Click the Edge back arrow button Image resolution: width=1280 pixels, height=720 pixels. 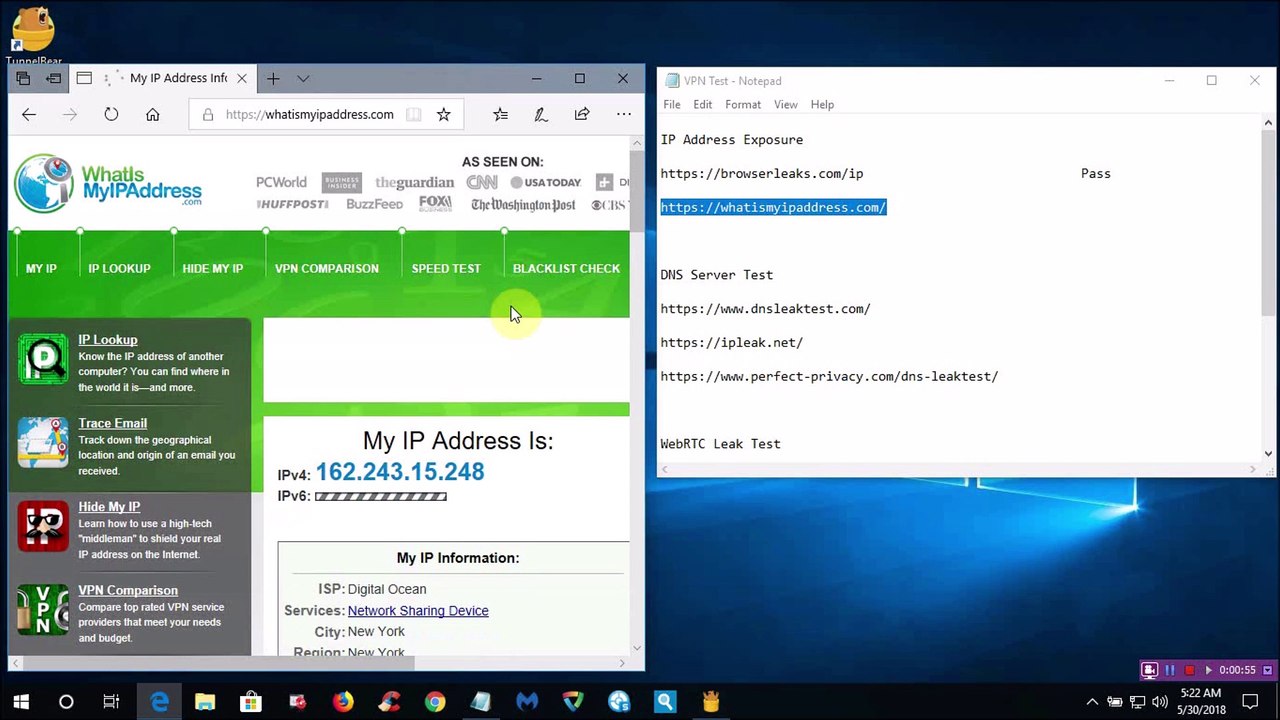pyautogui.click(x=28, y=115)
